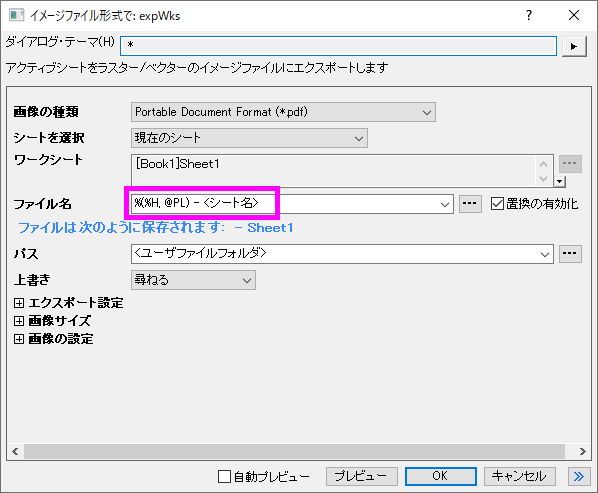Expand the 画像サイズ section
Image resolution: width=598 pixels, height=493 pixels.
tap(19, 321)
